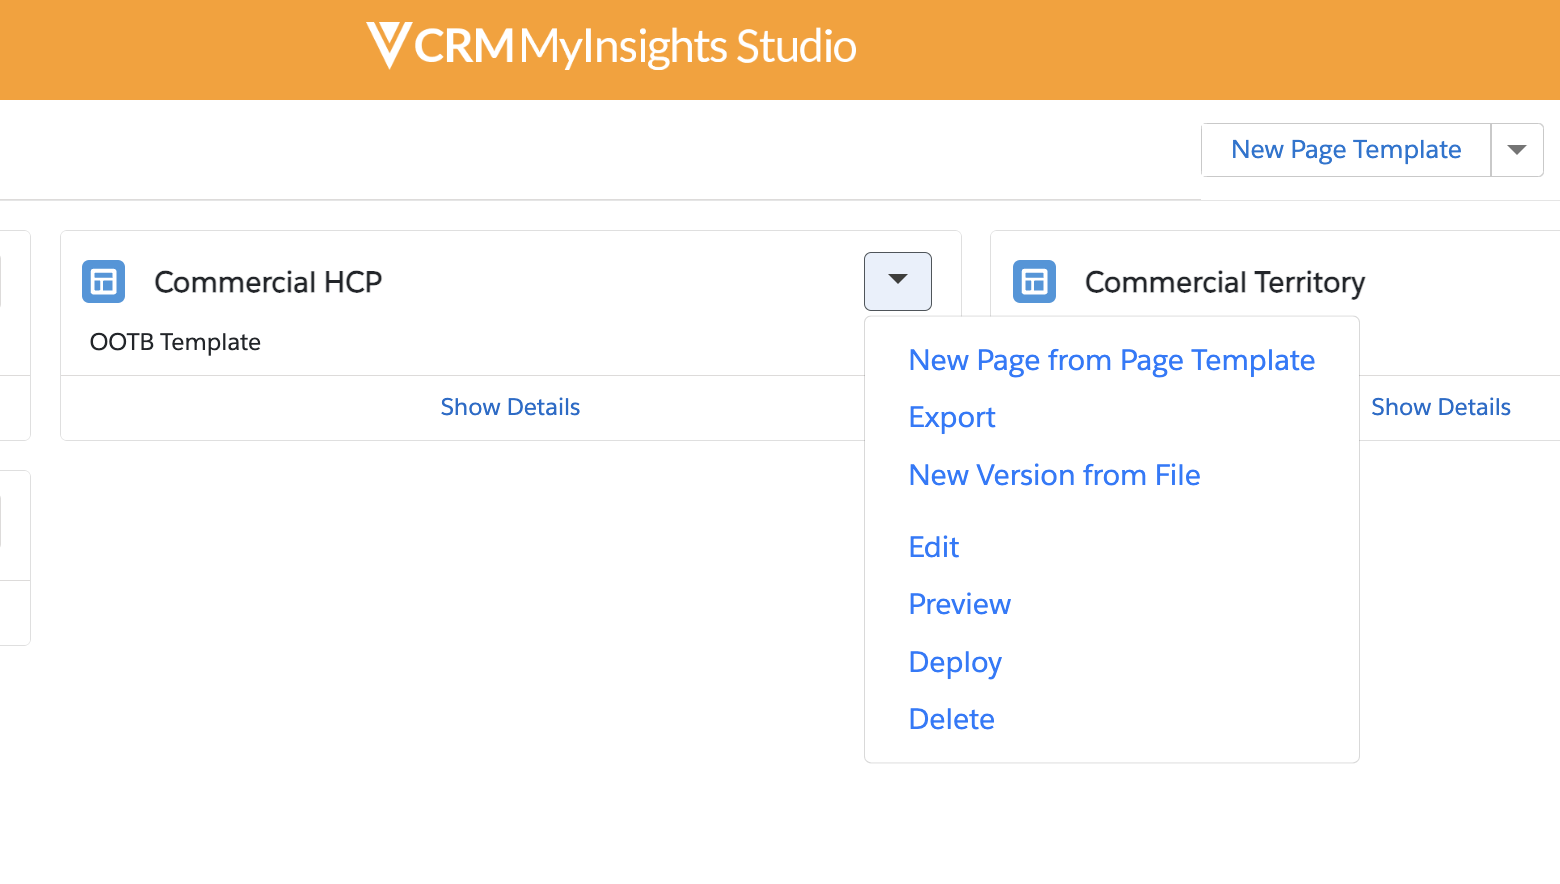This screenshot has height=884, width=1560.
Task: Choose Edit in the dropdown menu
Action: (x=933, y=547)
